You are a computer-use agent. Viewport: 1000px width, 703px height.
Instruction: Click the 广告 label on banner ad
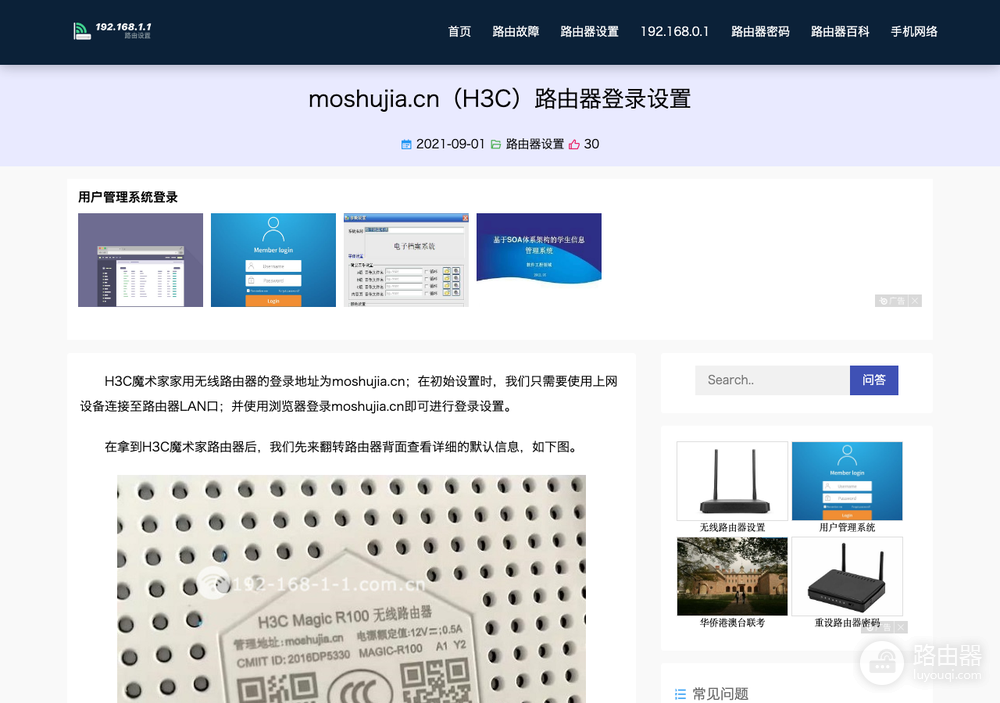click(x=892, y=301)
